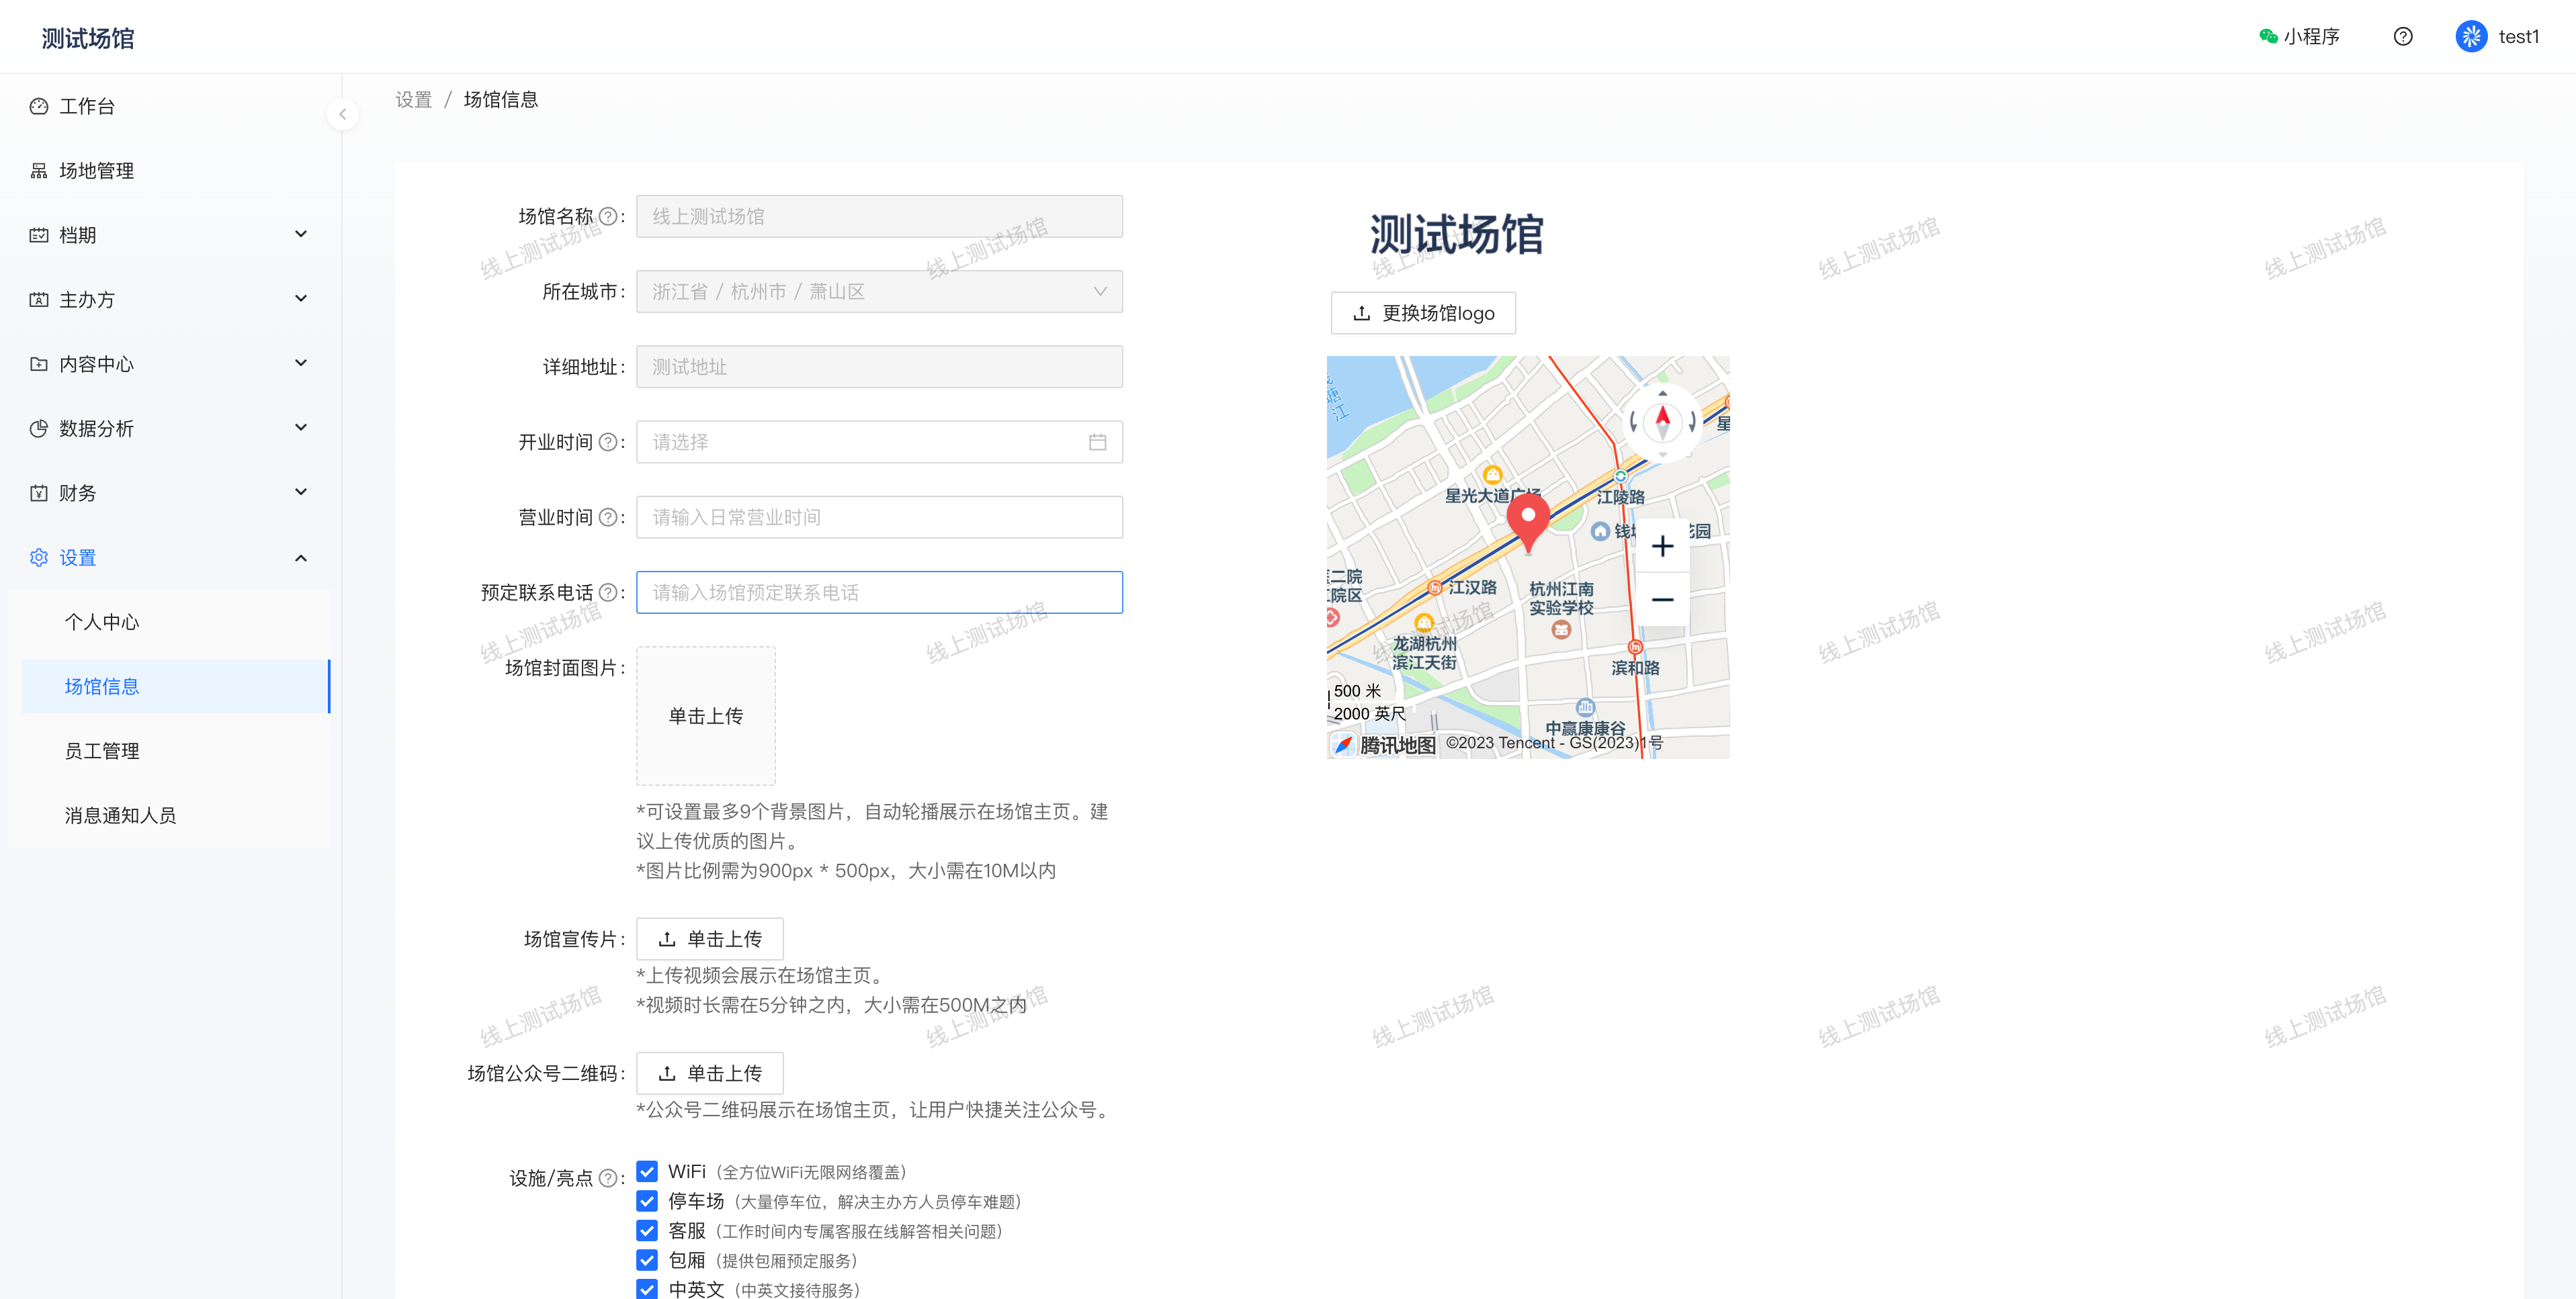This screenshot has height=1299, width=2576.
Task: Zoom in on the map with plus
Action: coord(1662,546)
